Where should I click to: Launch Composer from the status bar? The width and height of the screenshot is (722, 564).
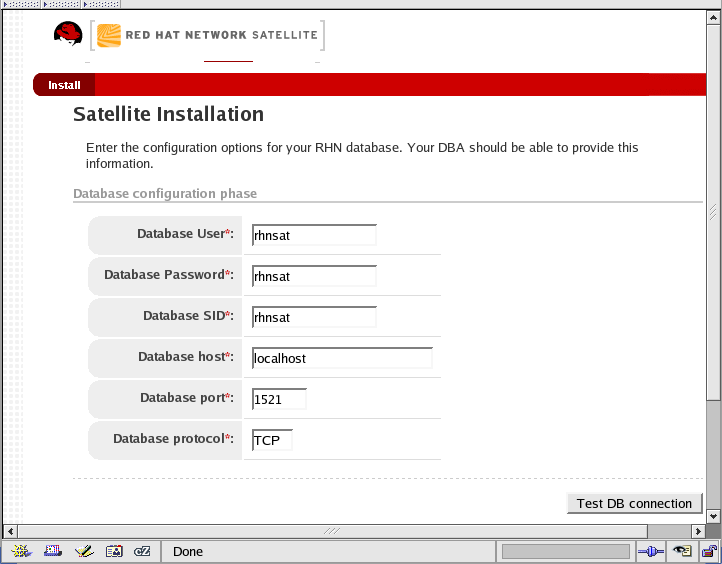click(x=83, y=551)
